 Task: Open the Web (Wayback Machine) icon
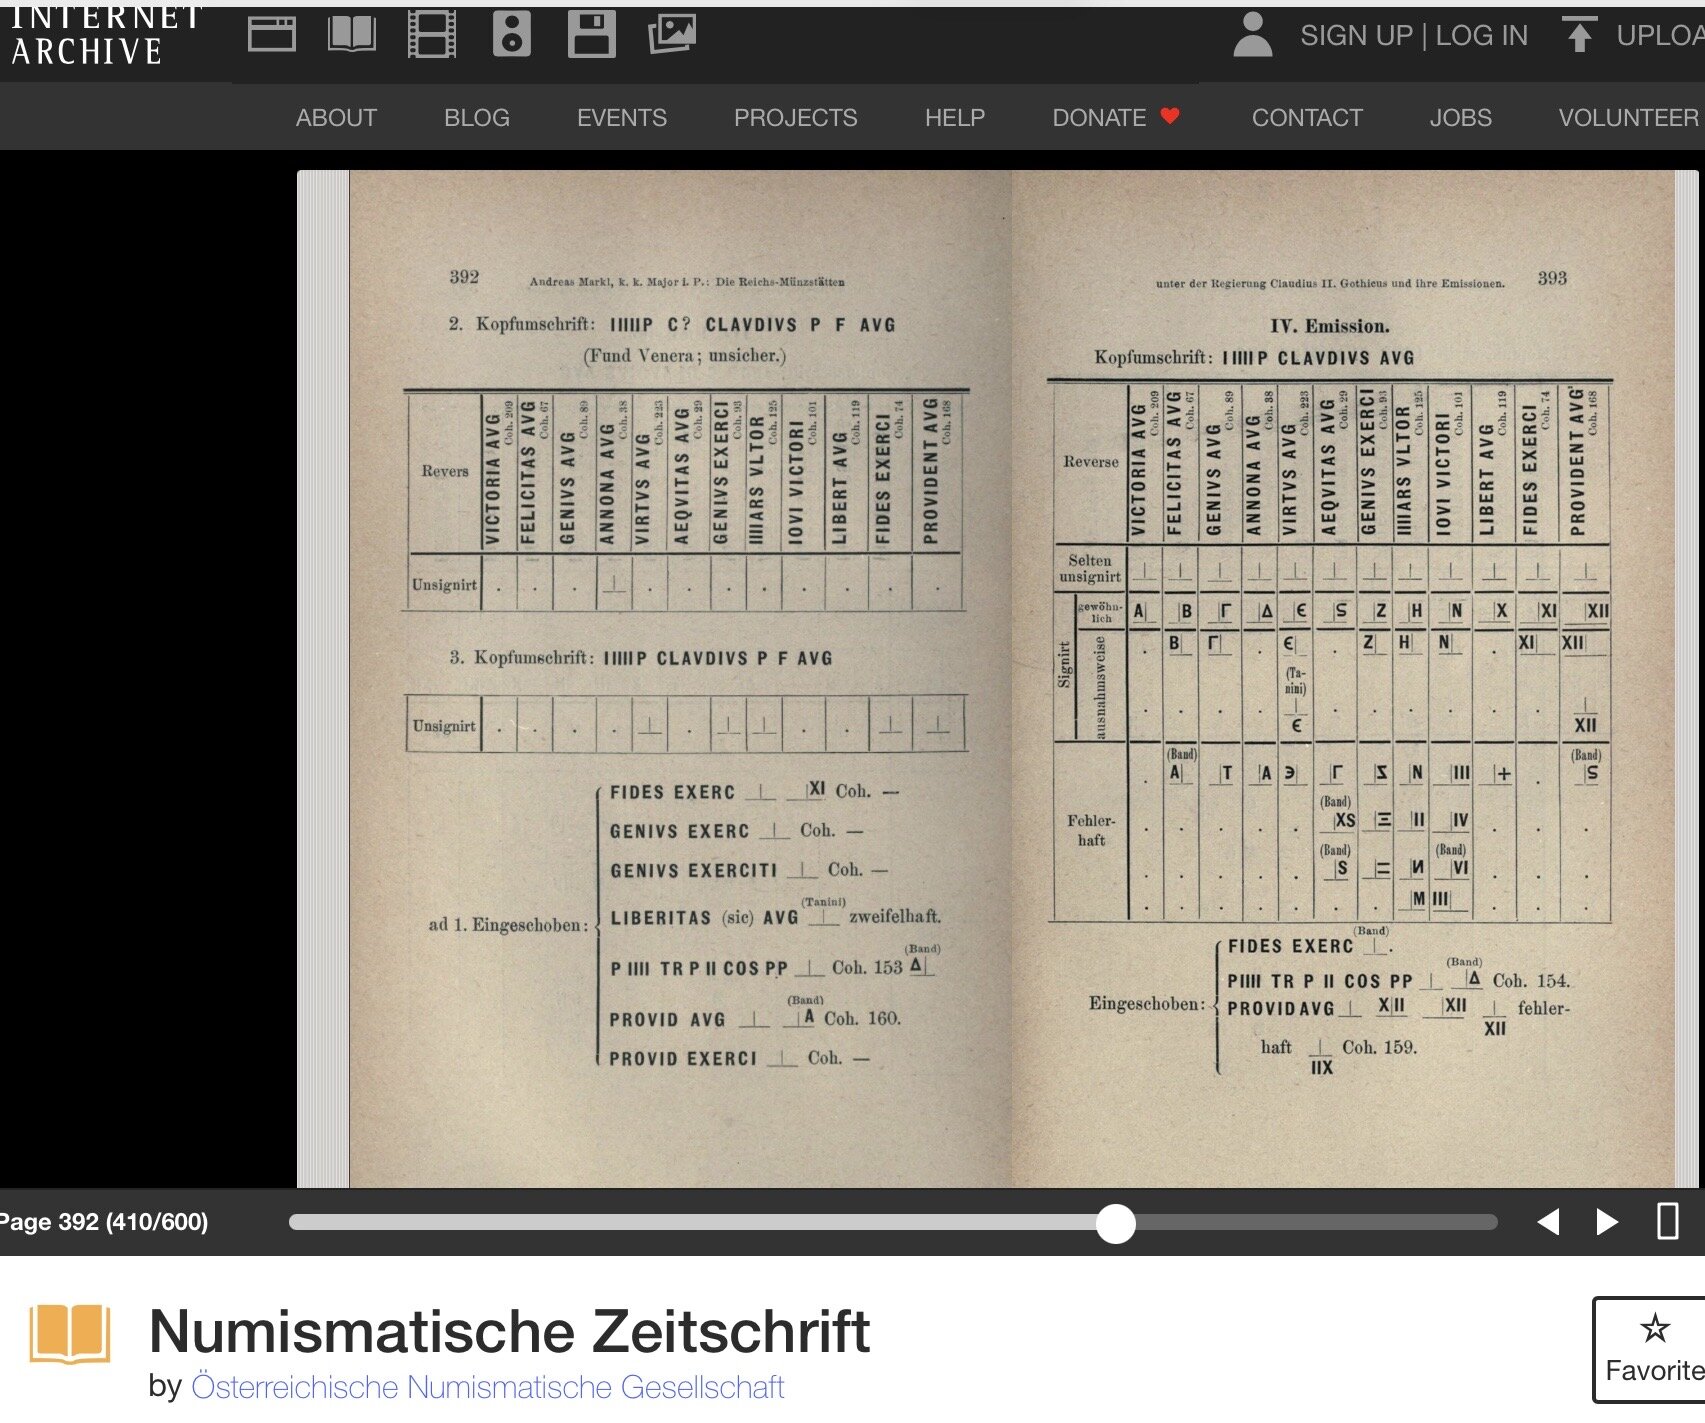271,35
